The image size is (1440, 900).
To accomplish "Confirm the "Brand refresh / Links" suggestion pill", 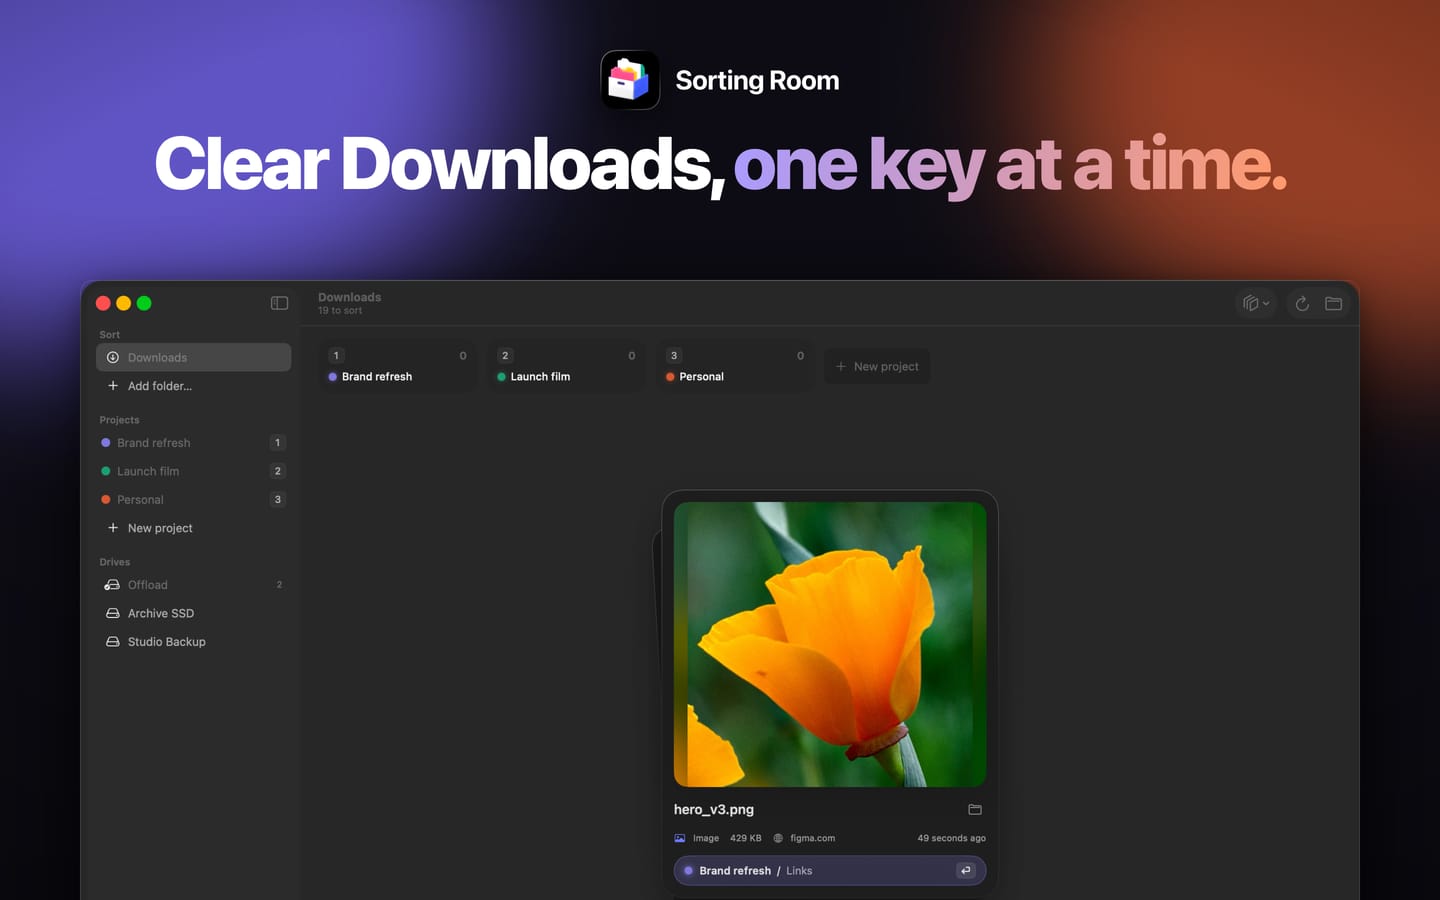I will coord(830,870).
